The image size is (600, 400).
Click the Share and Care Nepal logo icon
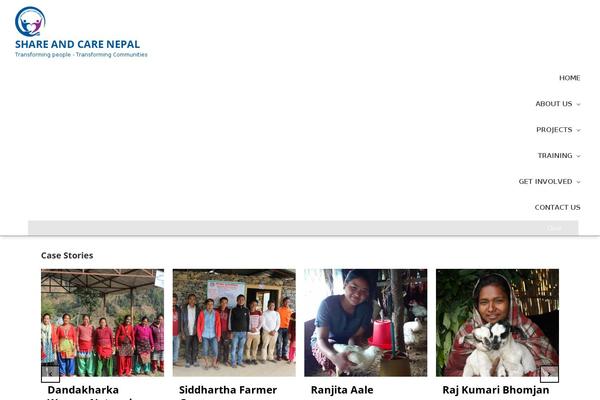tap(30, 21)
